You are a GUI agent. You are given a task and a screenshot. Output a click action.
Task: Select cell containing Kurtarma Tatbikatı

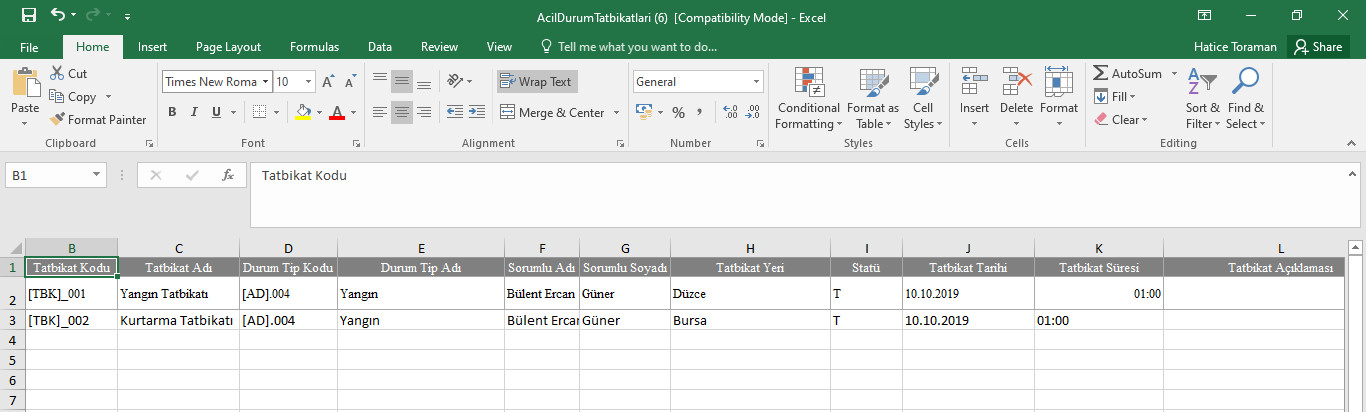177,320
